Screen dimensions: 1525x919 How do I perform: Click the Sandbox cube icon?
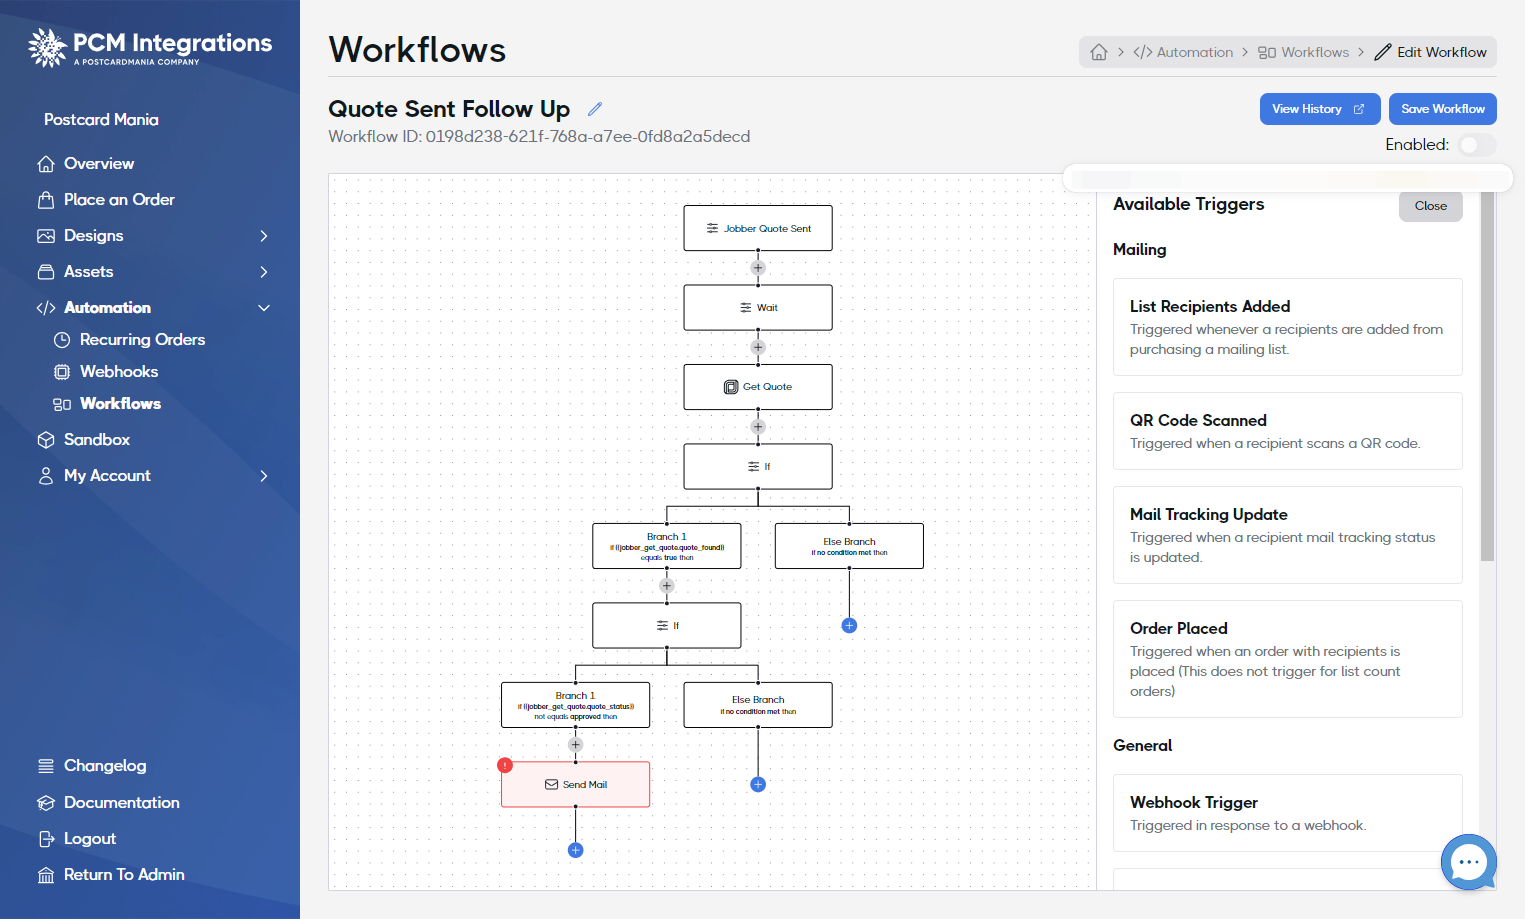tap(46, 440)
